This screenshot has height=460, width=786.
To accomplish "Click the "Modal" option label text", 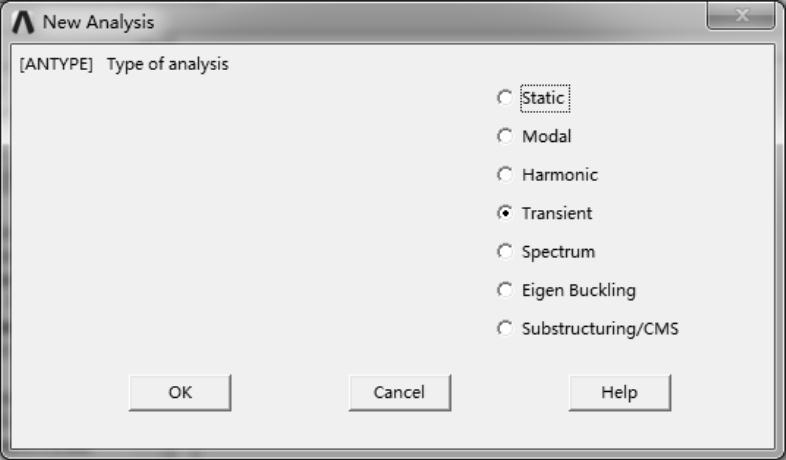I will pyautogui.click(x=547, y=136).
